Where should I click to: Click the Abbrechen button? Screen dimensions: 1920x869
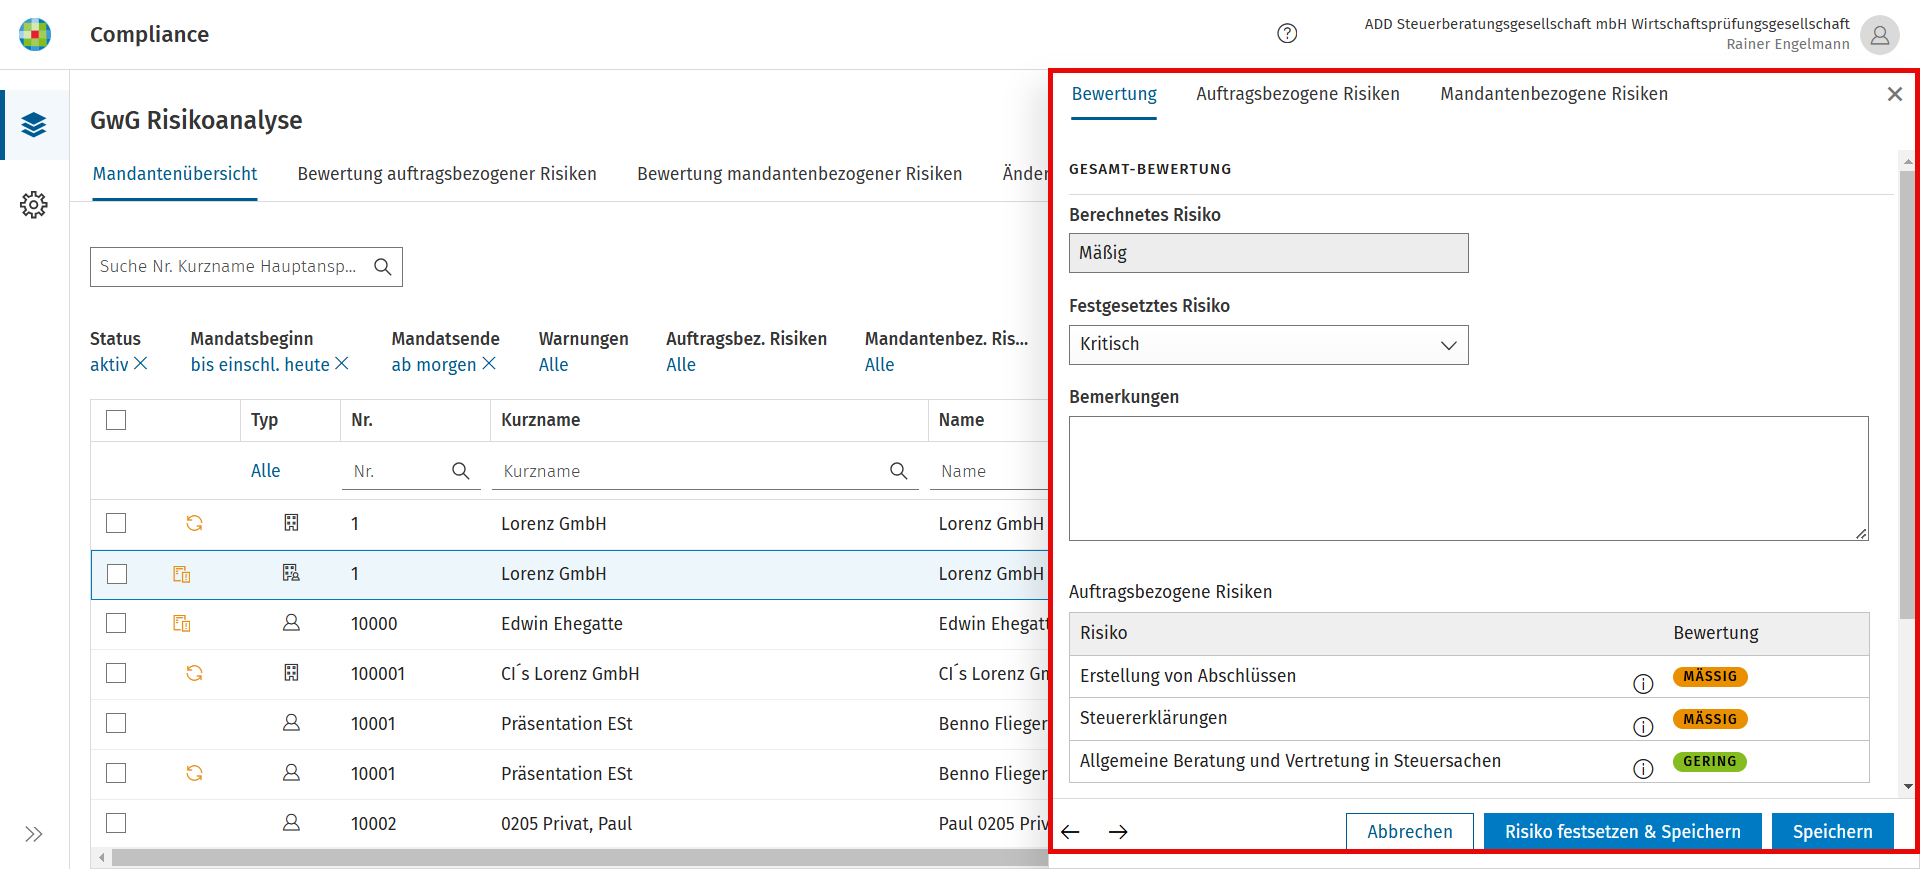coord(1410,832)
